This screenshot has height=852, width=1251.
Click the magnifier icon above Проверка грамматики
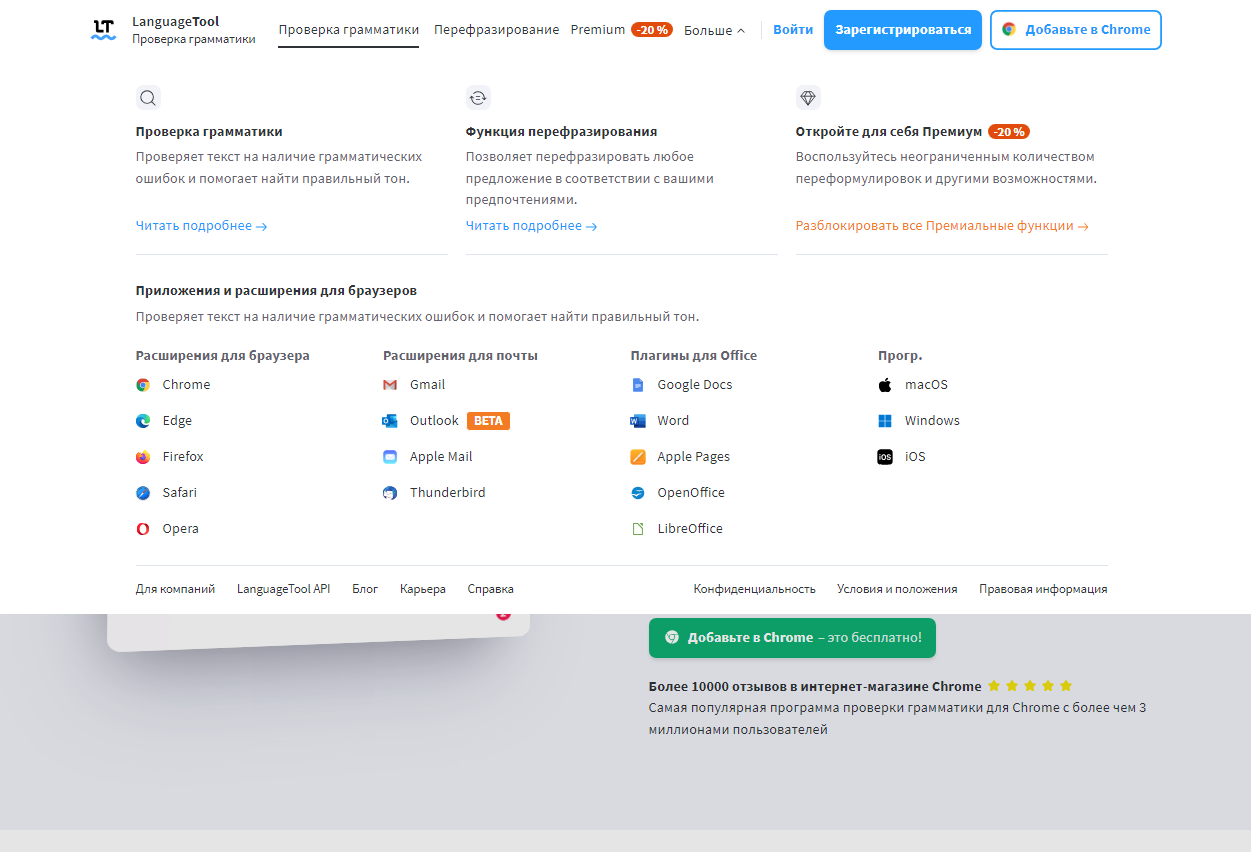click(148, 98)
